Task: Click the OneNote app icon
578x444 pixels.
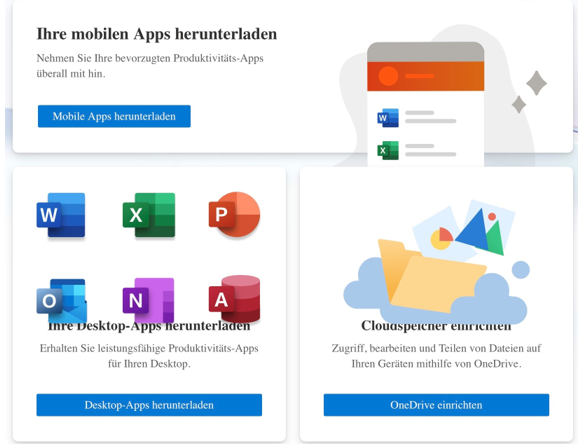Action: [x=148, y=301]
